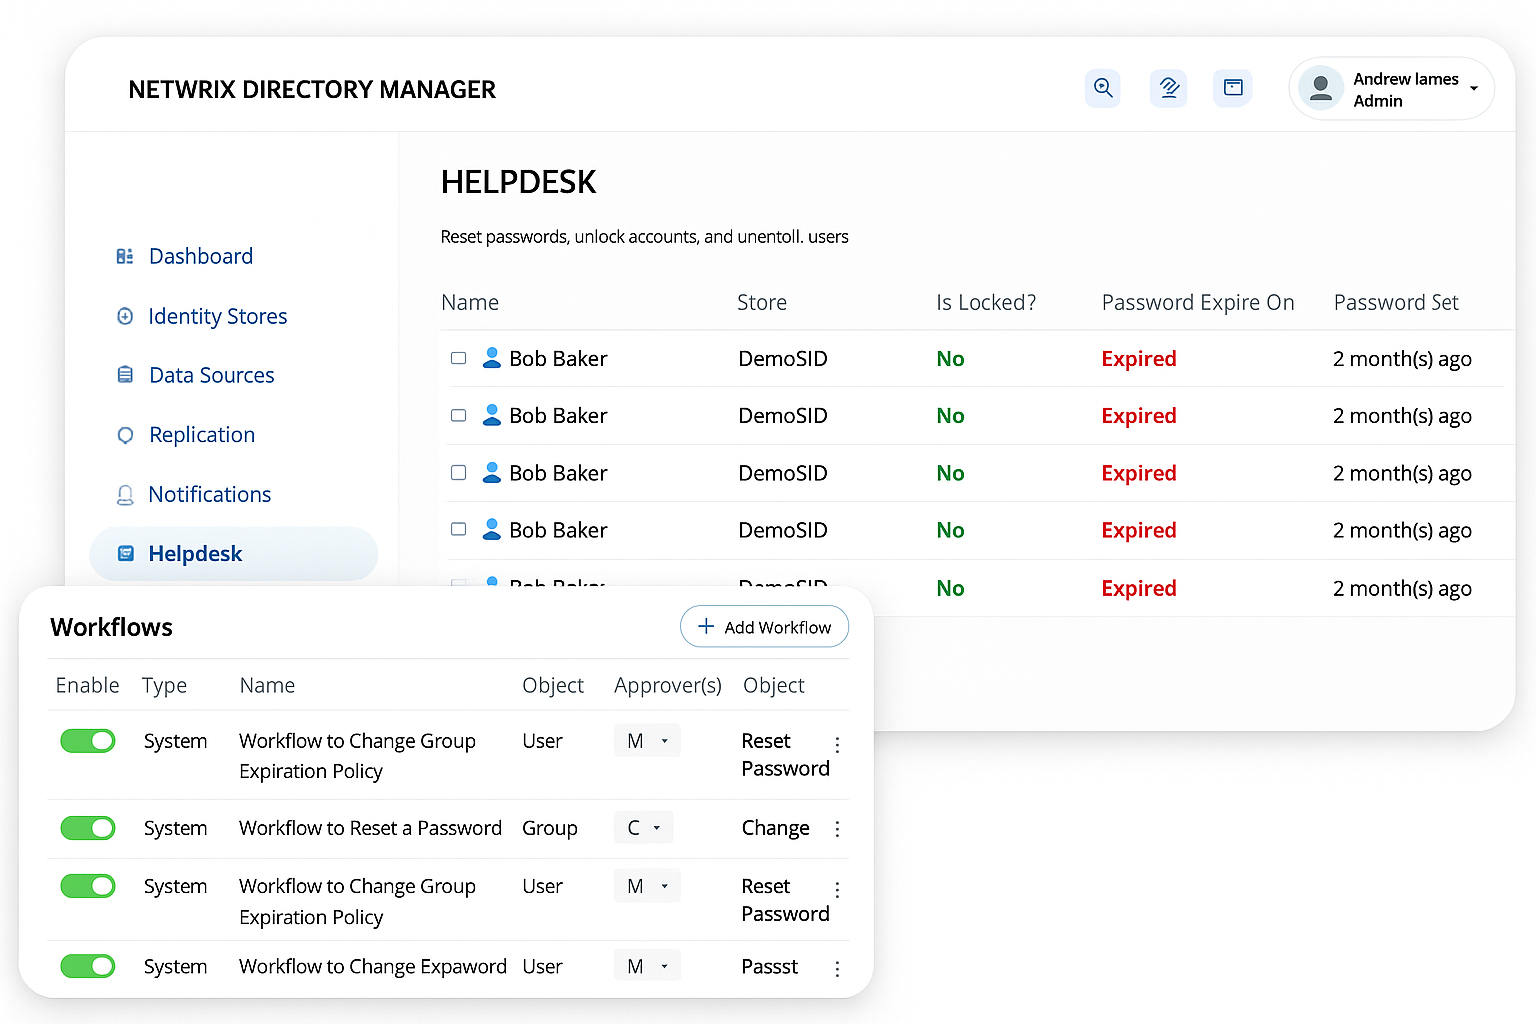Viewport: 1536px width, 1024px height.
Task: Click the Identity Stores sidebar icon
Action: [x=125, y=316]
